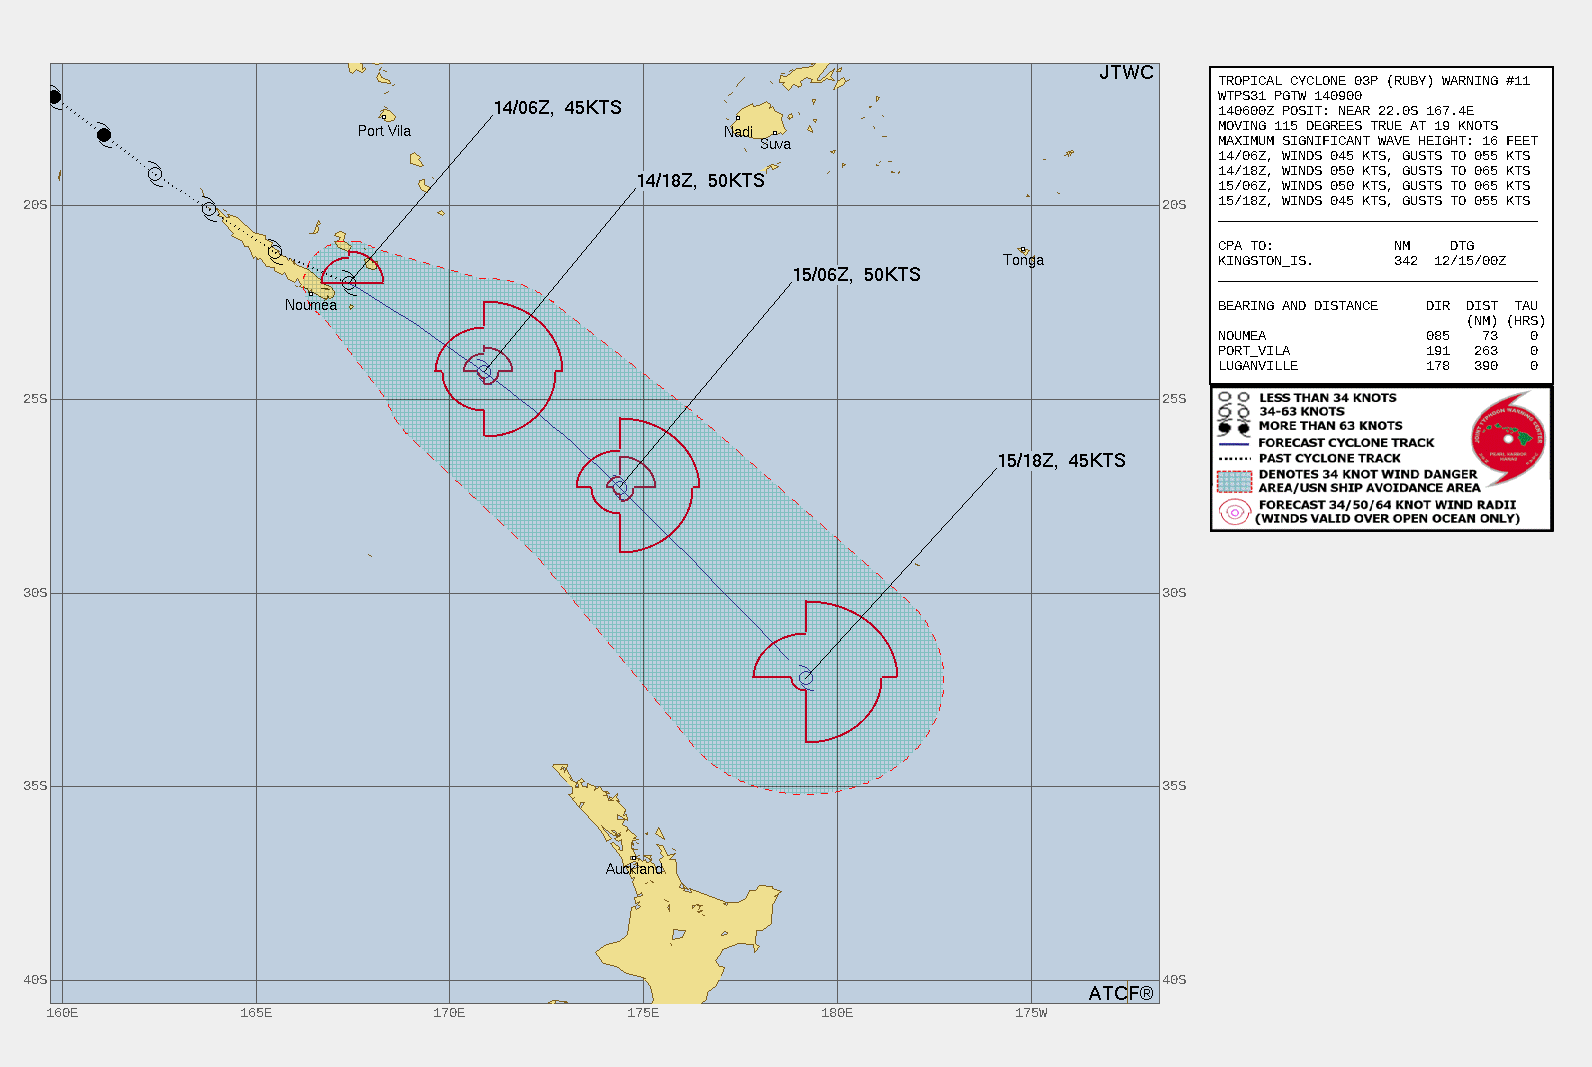Click the '15/06Z, 50KTS' forecast label
This screenshot has height=1067, width=1592.
point(857,275)
